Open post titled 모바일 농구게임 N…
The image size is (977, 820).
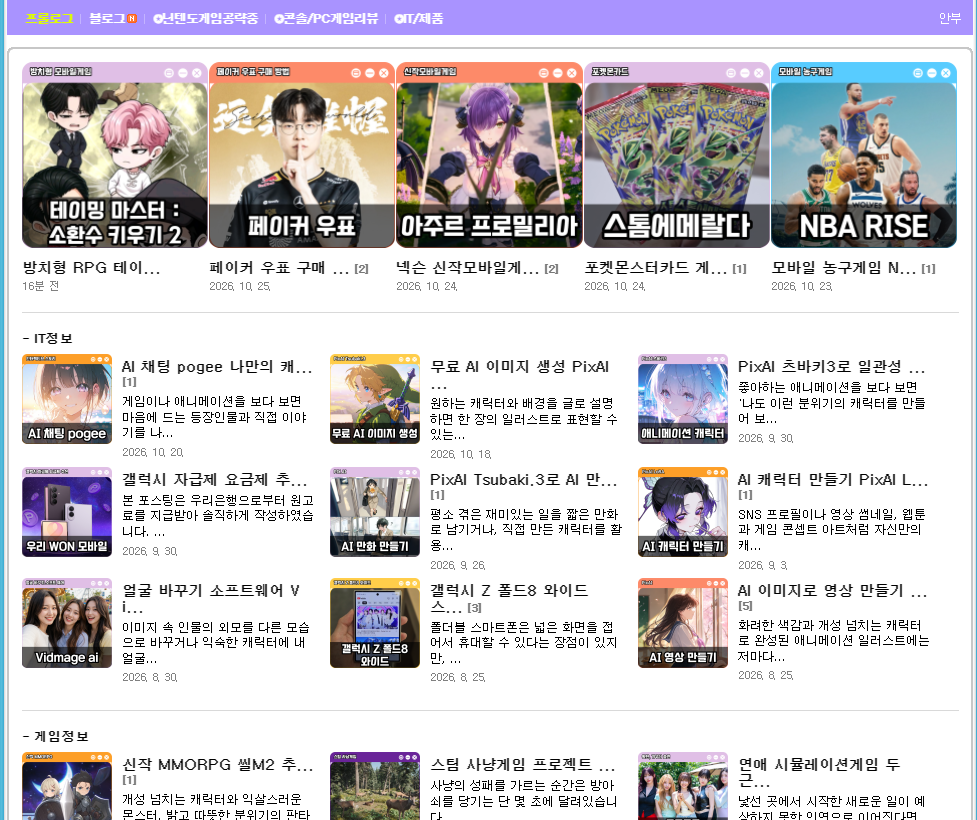(x=844, y=267)
